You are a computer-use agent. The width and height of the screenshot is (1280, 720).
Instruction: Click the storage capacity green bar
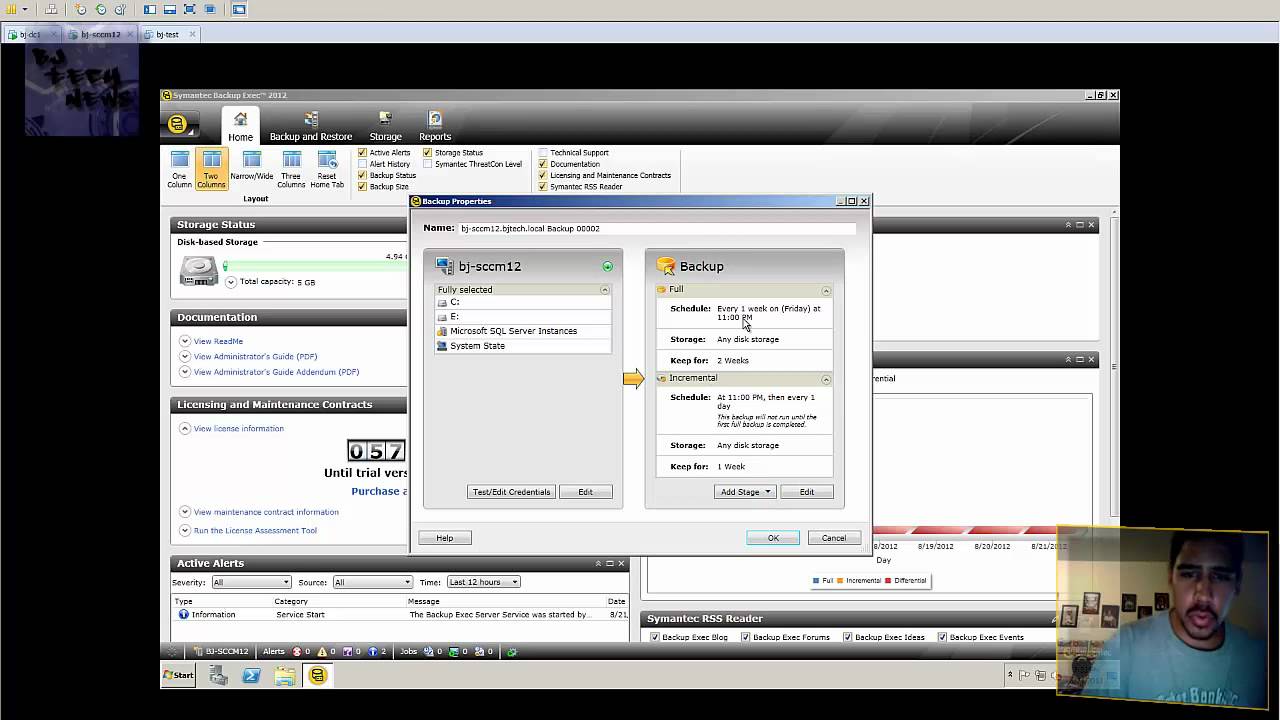[x=315, y=266]
